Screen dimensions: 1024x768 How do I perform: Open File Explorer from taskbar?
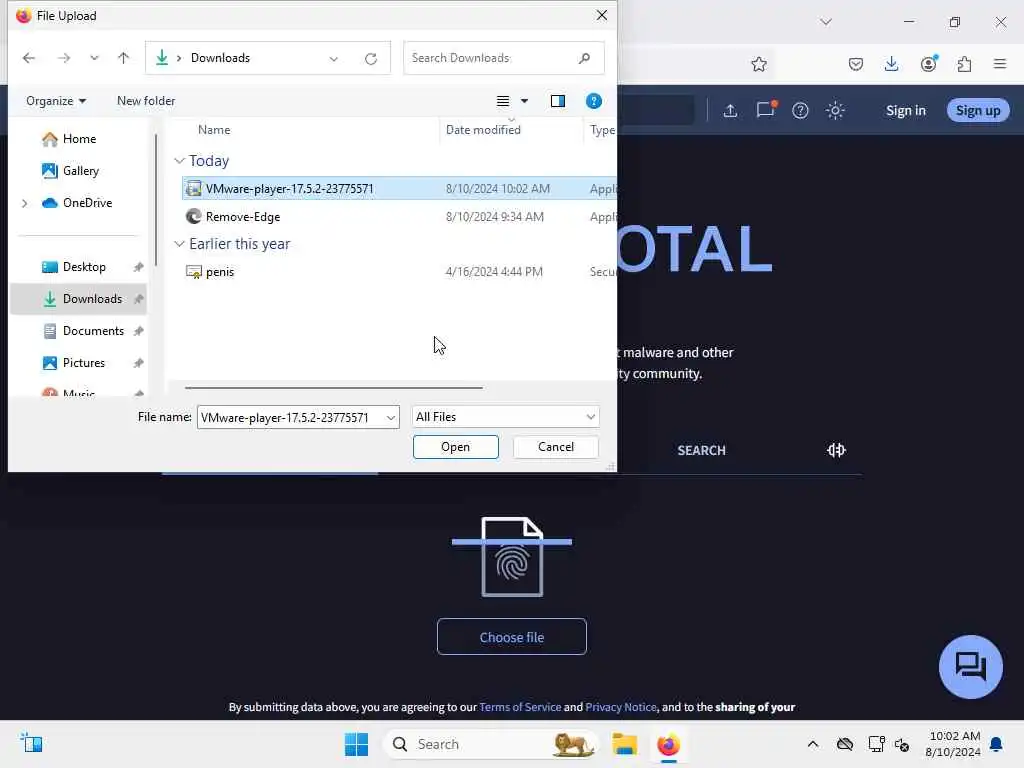point(624,744)
